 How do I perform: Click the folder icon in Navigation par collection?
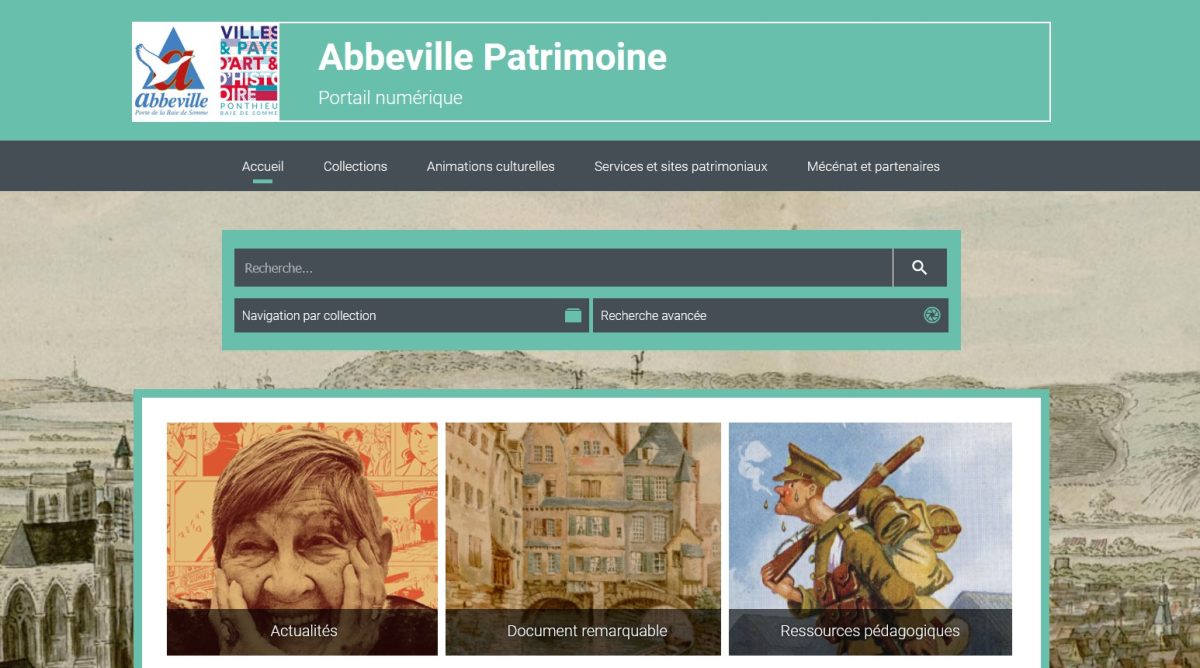[x=573, y=315]
